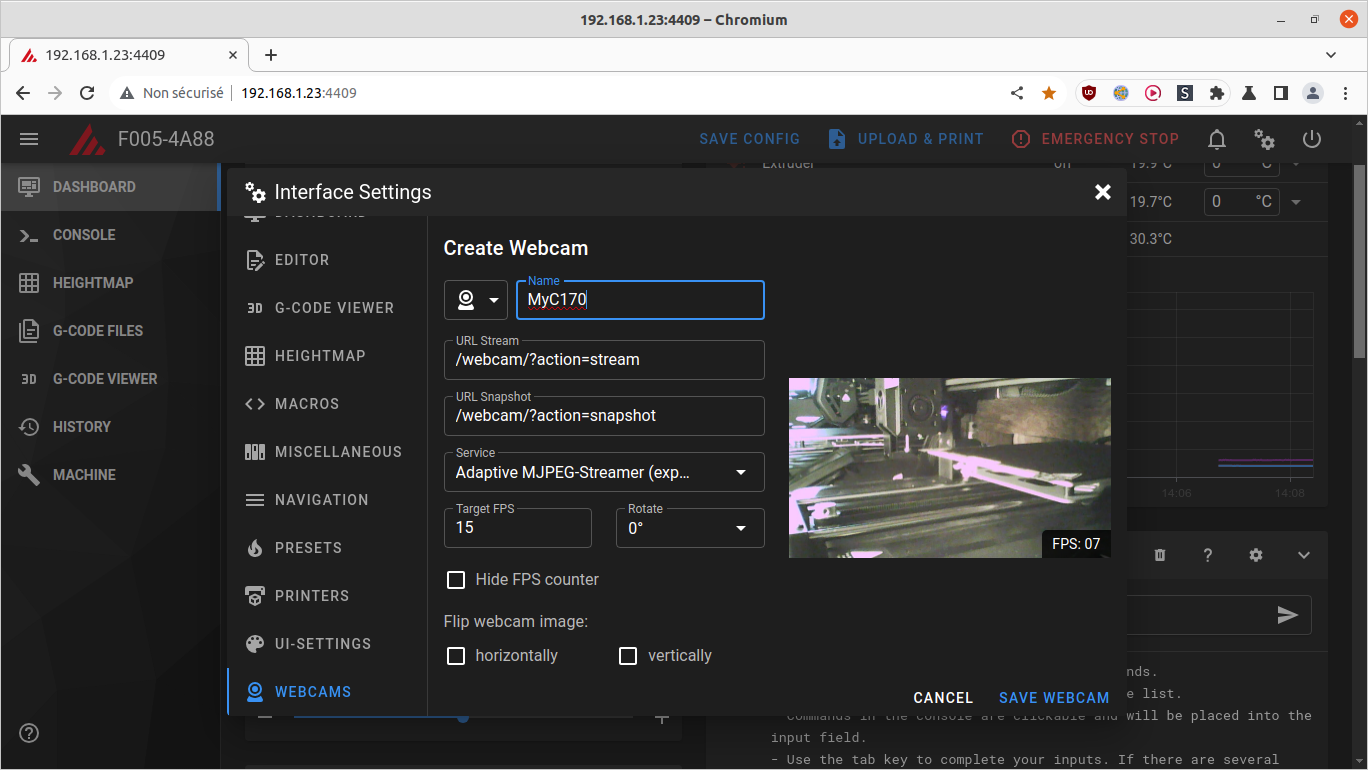The width and height of the screenshot is (1368, 770).
Task: Click the console trash clear icon
Action: pyautogui.click(x=1160, y=555)
